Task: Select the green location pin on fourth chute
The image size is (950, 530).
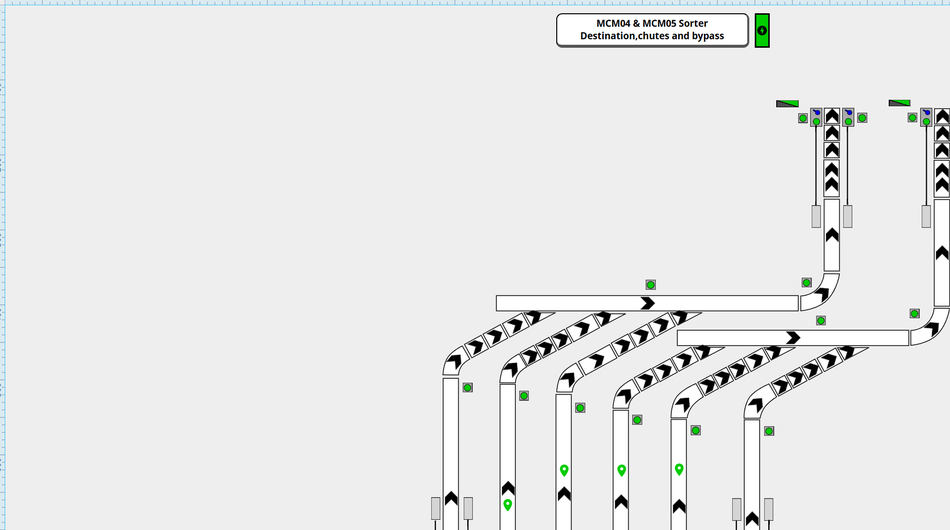Action: click(621, 470)
